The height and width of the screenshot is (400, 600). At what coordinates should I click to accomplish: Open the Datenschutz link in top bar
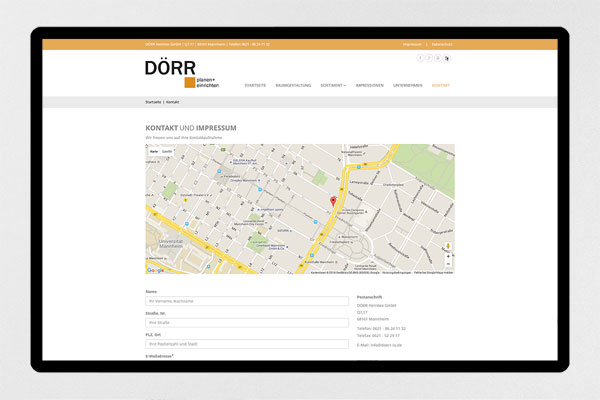point(440,45)
